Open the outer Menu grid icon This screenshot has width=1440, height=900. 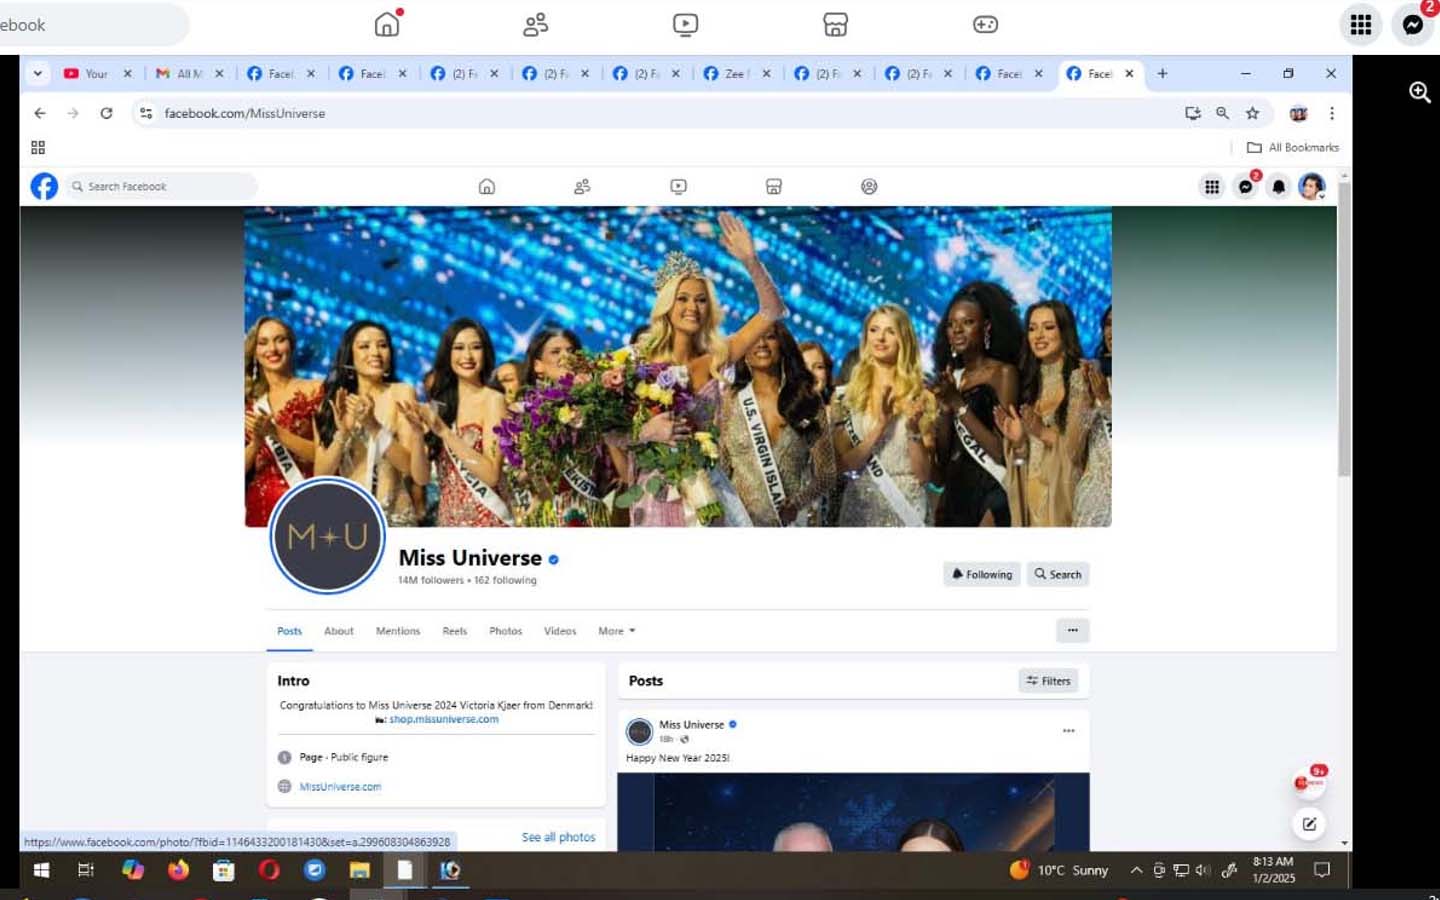pos(1361,24)
